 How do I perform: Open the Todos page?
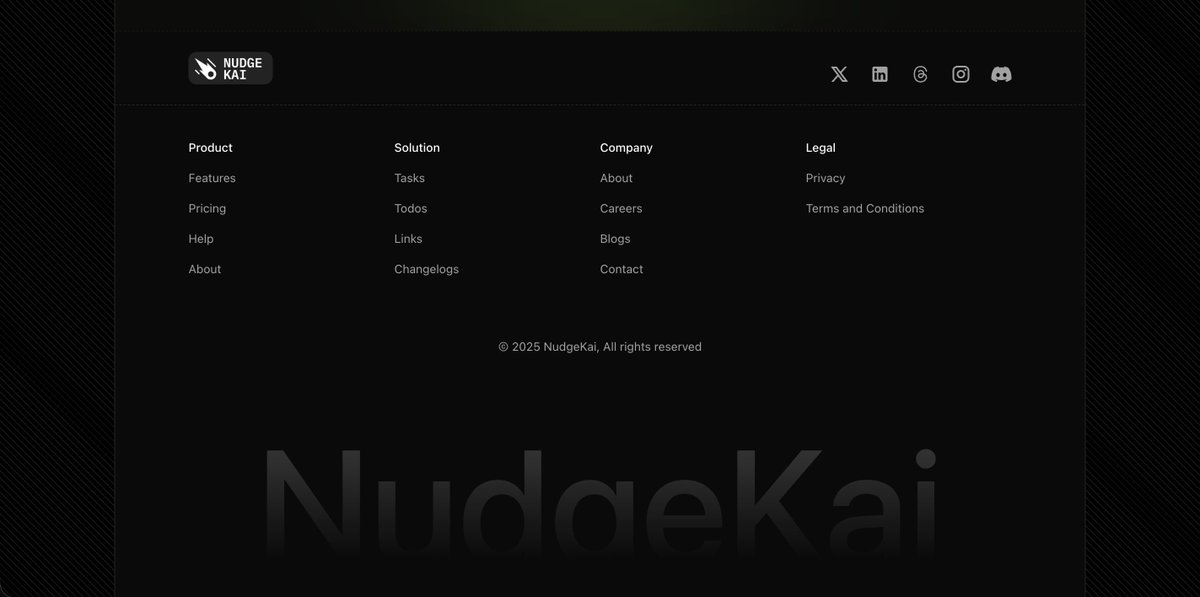click(x=411, y=208)
